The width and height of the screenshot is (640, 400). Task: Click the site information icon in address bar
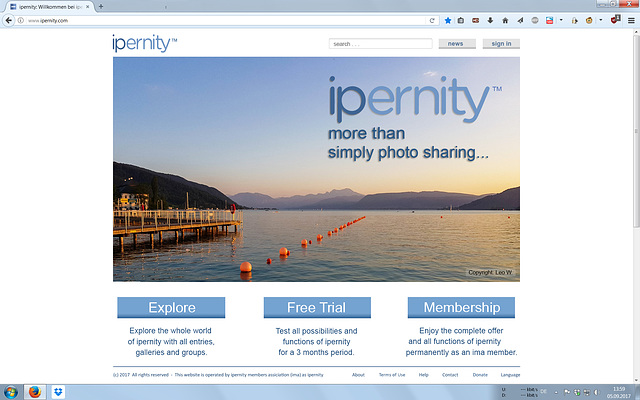point(20,20)
